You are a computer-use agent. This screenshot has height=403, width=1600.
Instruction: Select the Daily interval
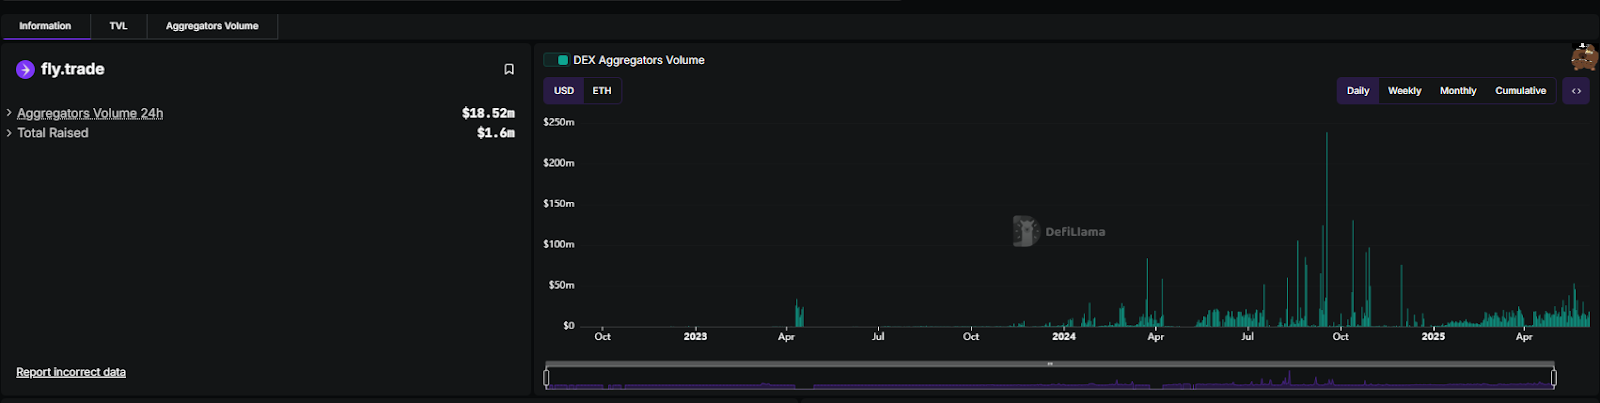click(x=1358, y=91)
